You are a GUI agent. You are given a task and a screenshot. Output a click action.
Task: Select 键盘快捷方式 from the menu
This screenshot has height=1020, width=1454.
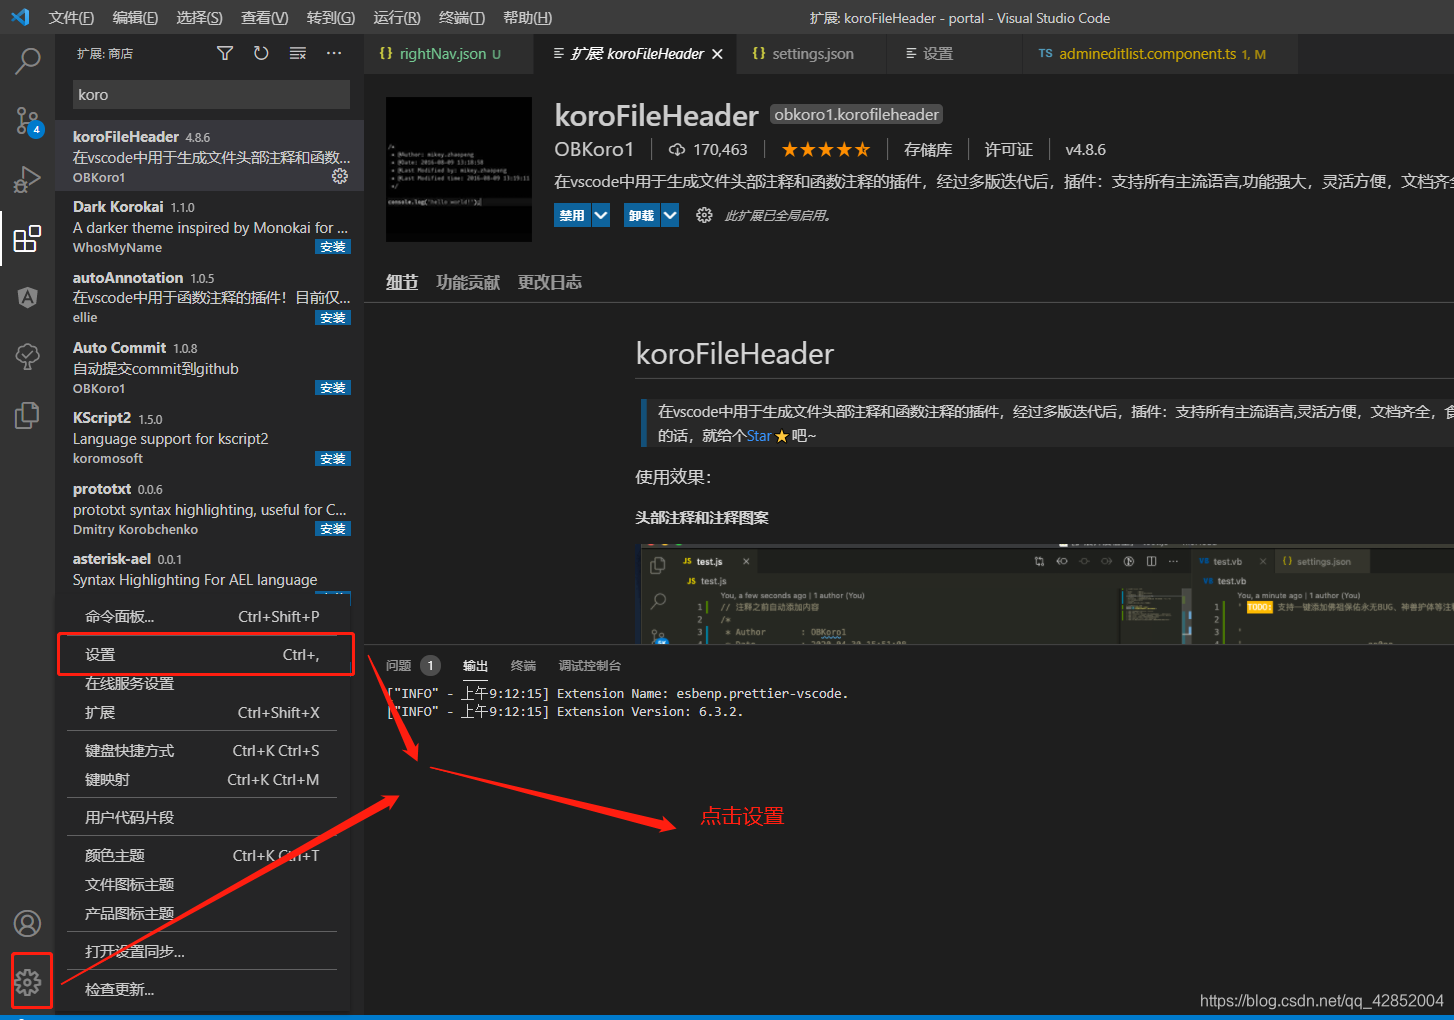click(203, 751)
